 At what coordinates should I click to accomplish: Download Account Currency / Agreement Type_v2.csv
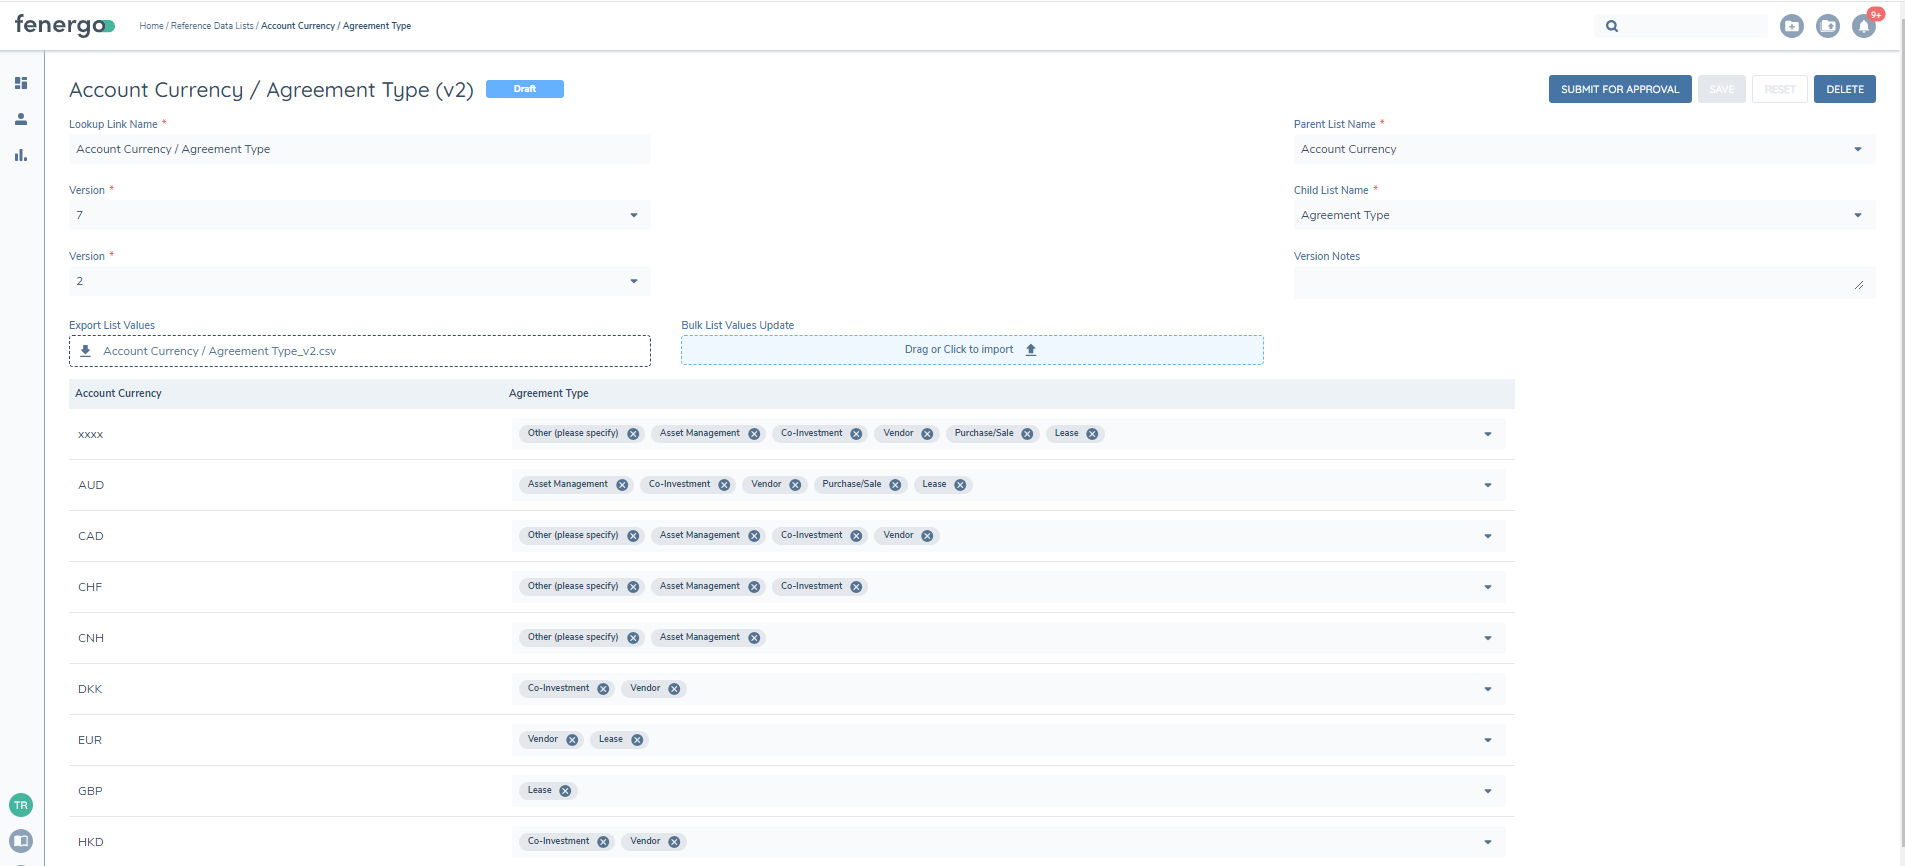pos(360,351)
